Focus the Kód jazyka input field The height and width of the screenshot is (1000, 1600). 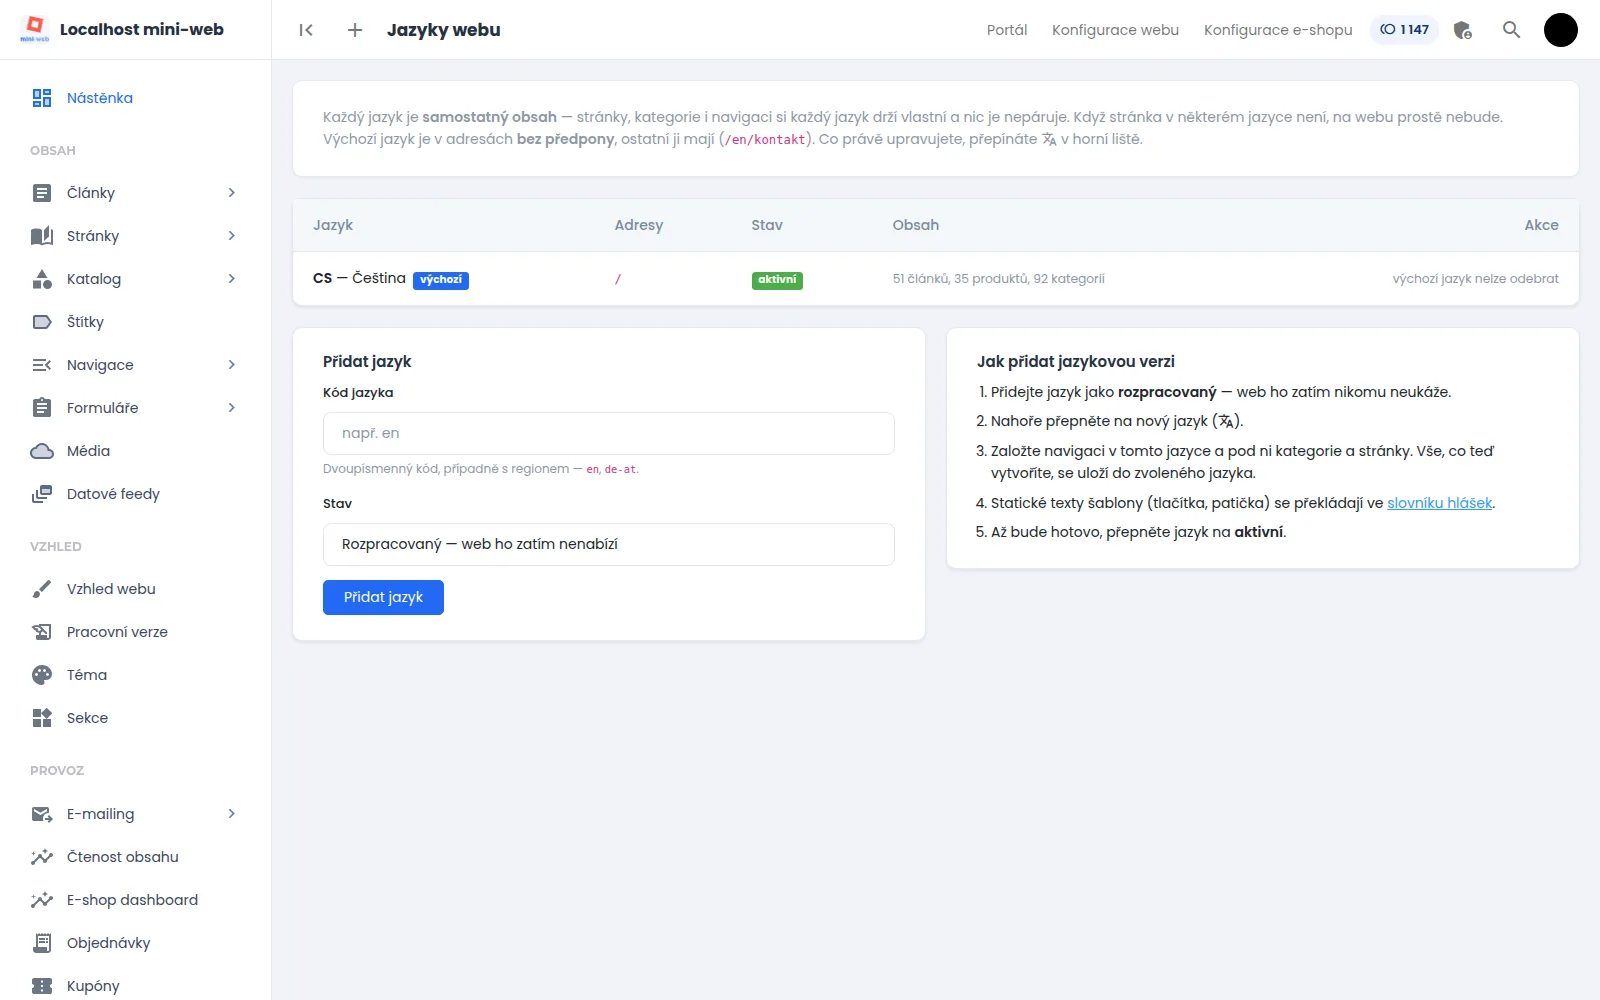(608, 433)
